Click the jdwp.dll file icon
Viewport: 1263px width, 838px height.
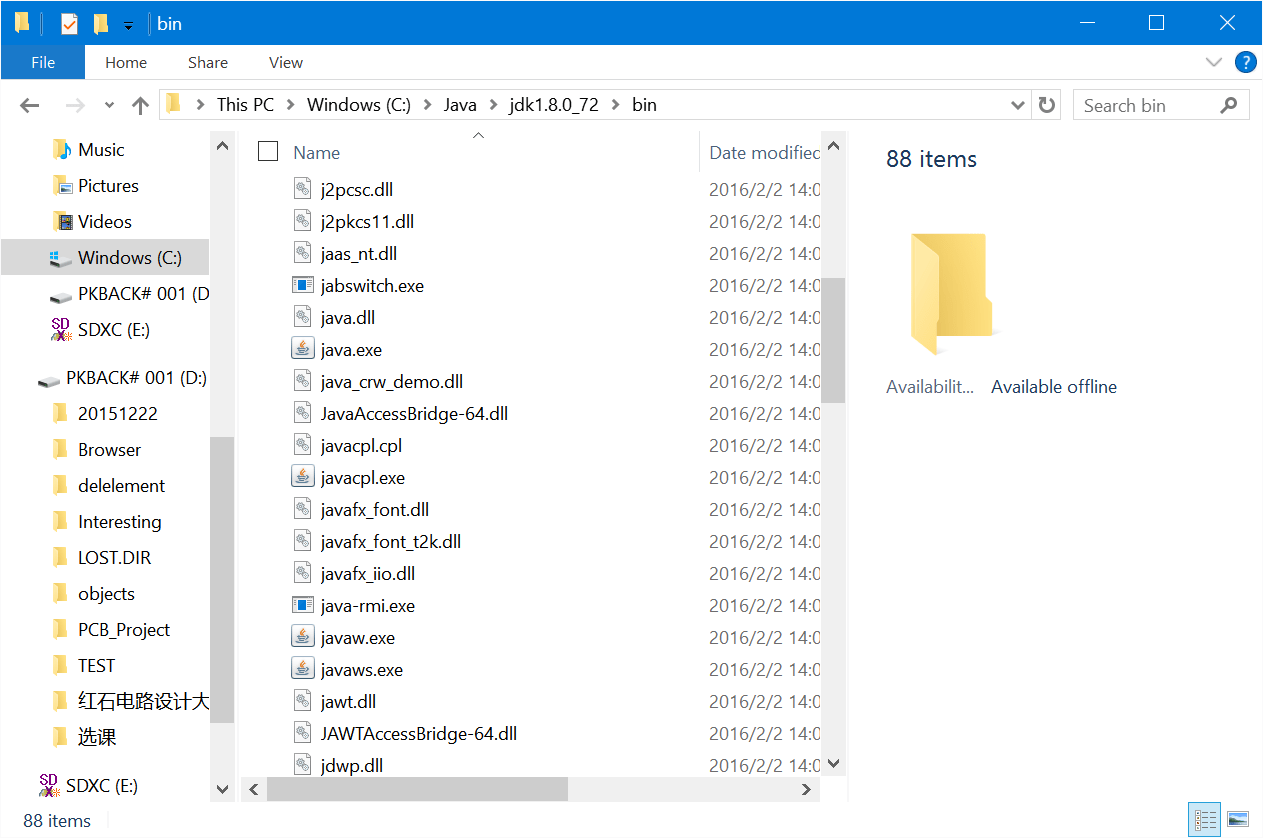point(302,765)
